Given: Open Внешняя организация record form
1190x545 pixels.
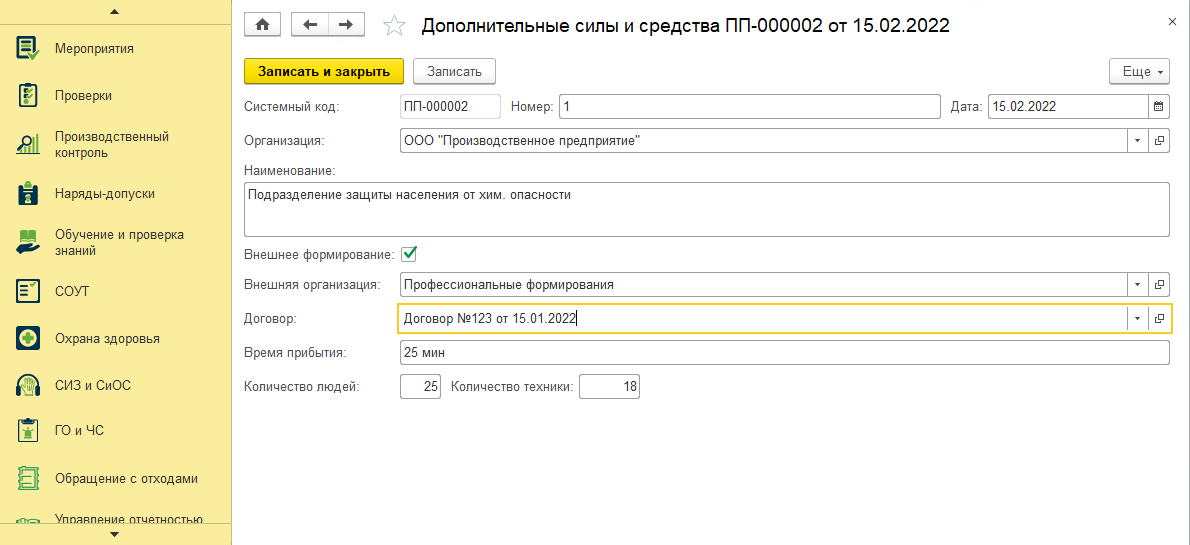Looking at the screenshot, I should tap(1159, 285).
